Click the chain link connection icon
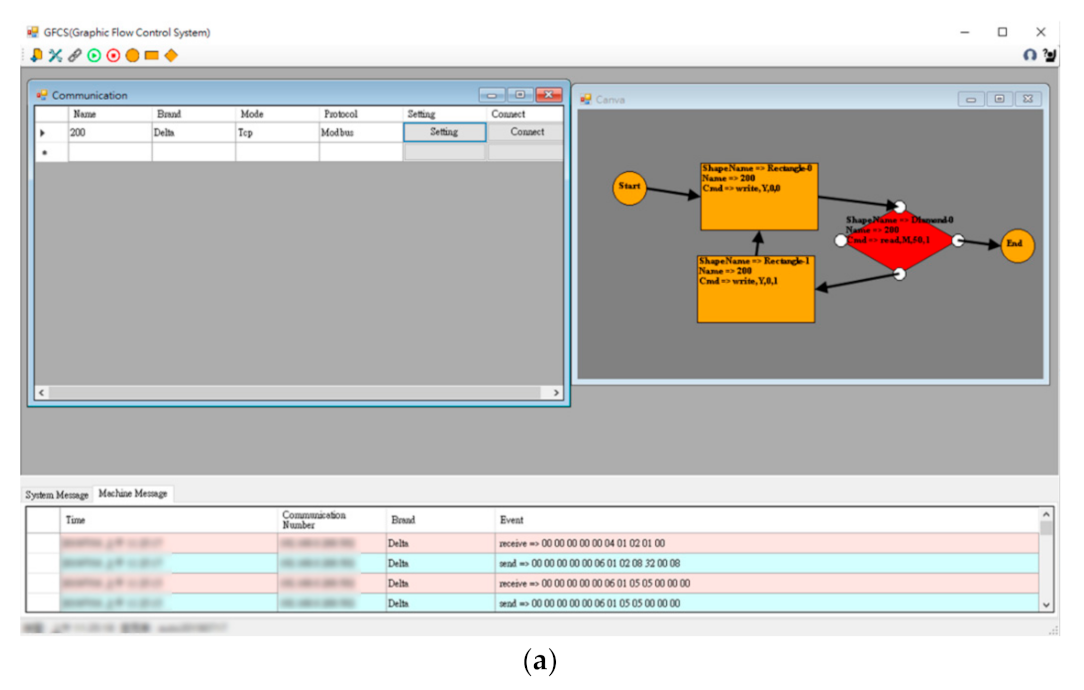The height and width of the screenshot is (690, 1084). (x=74, y=56)
